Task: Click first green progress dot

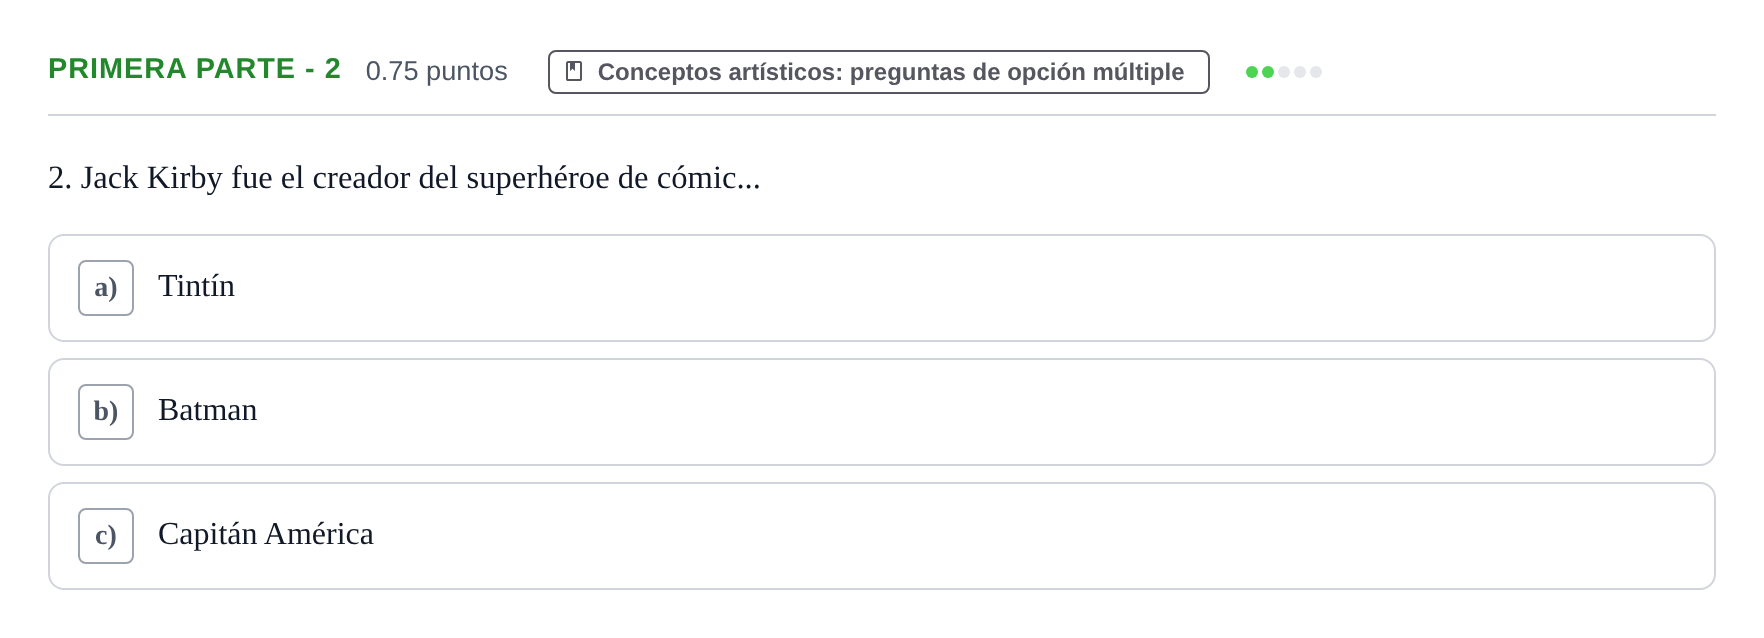Action: (x=1252, y=72)
